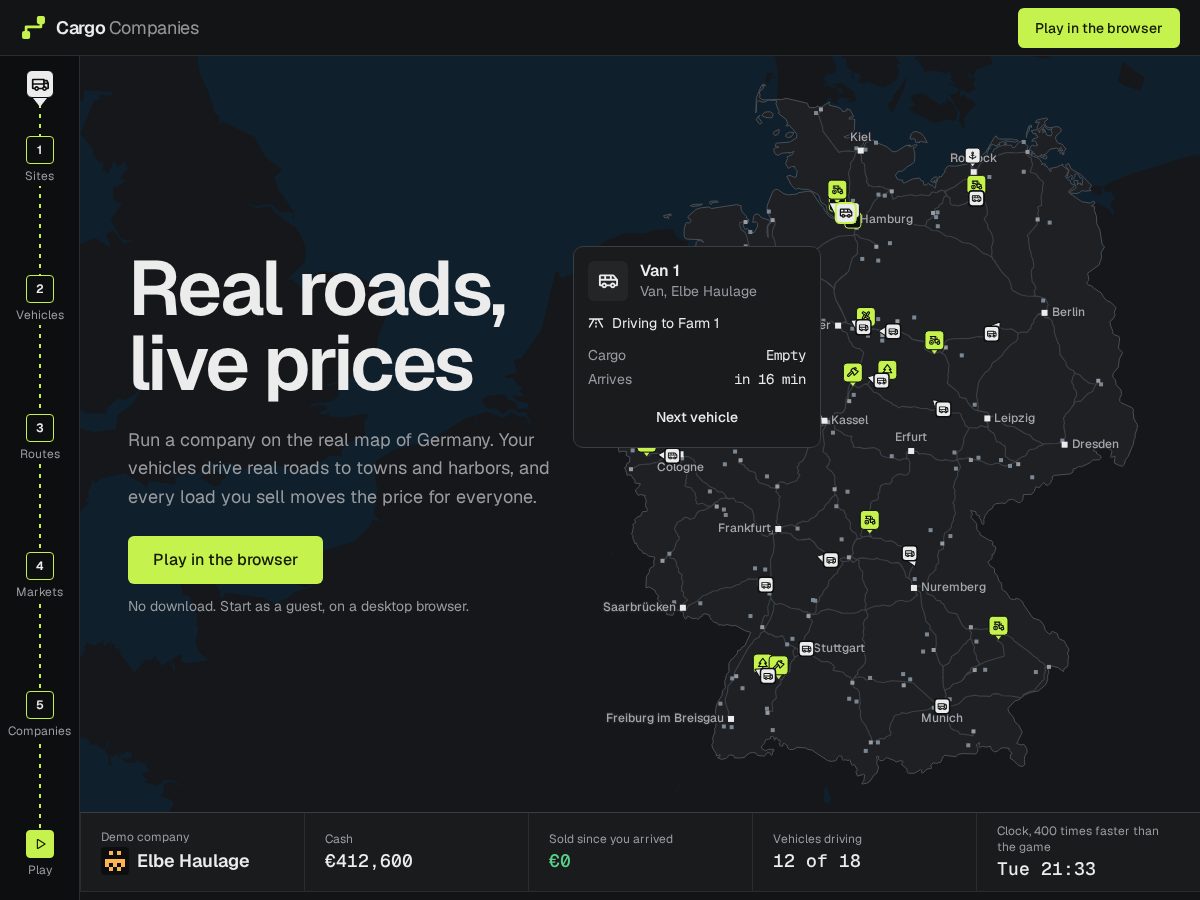Select the forest tree marker north of Erfurt
The height and width of the screenshot is (900, 1200).
[887, 369]
